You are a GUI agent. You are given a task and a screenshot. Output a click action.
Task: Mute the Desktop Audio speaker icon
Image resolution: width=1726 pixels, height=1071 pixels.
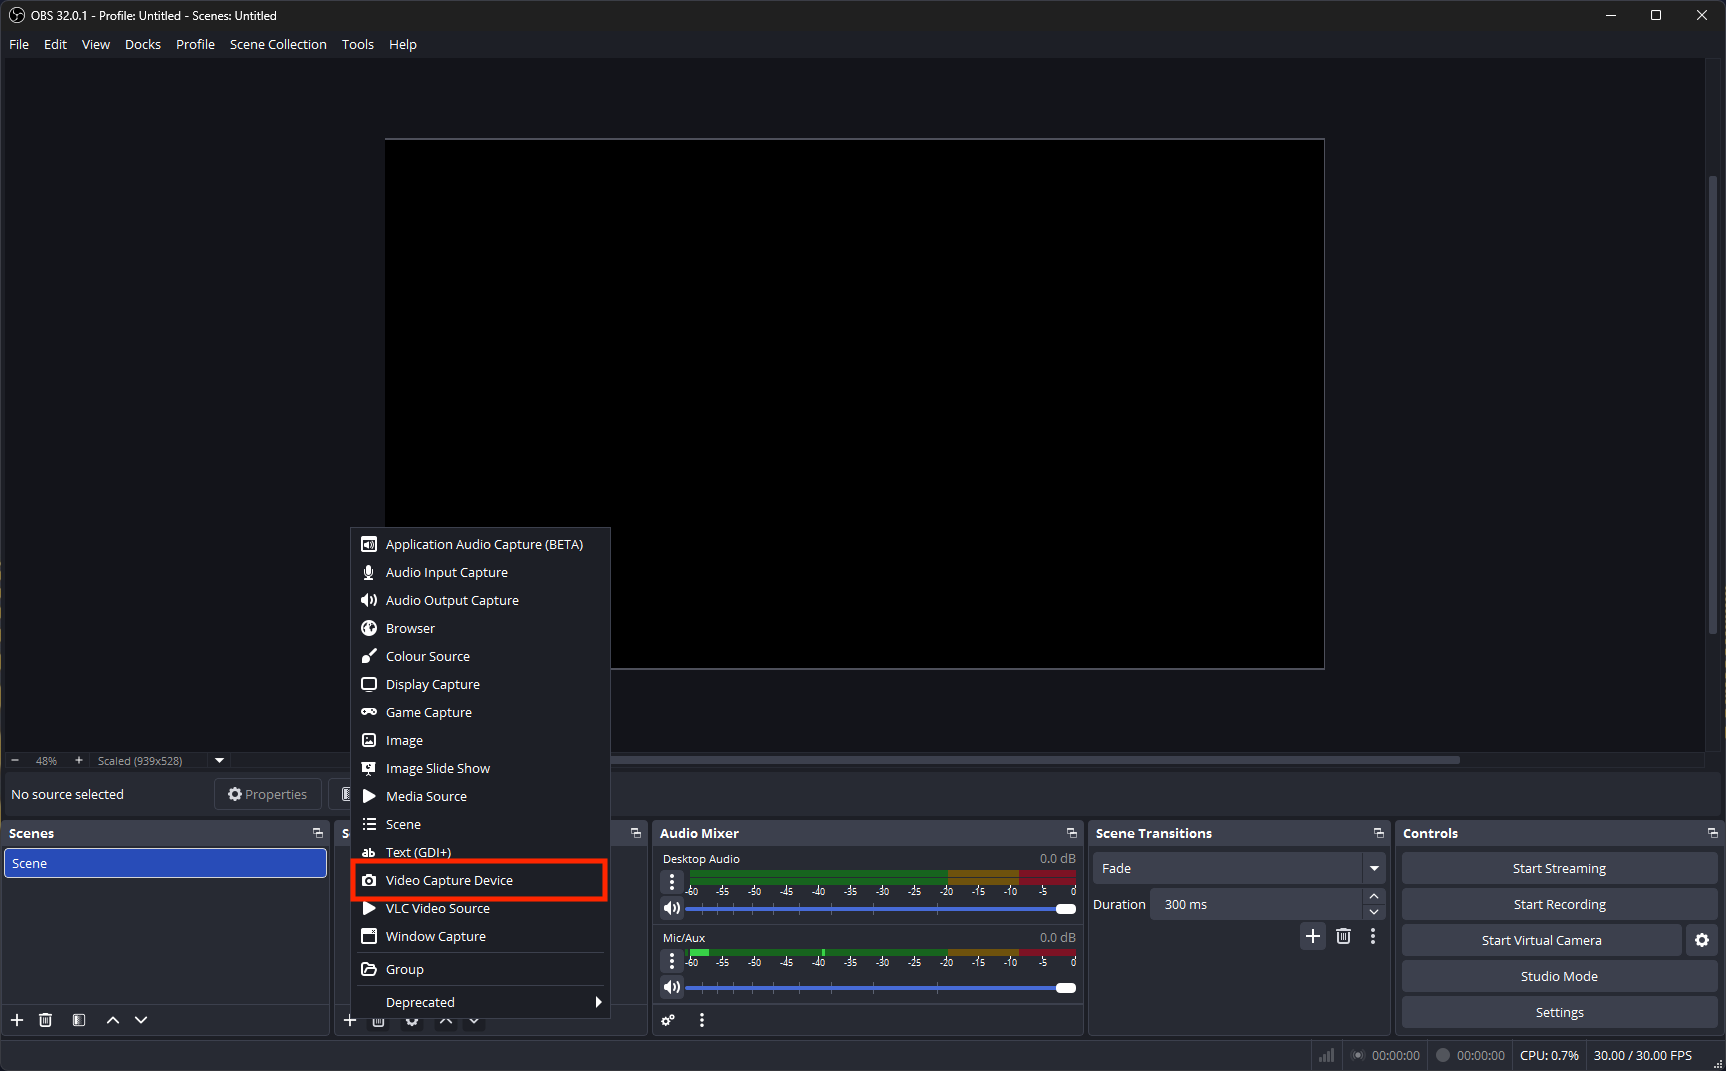672,908
